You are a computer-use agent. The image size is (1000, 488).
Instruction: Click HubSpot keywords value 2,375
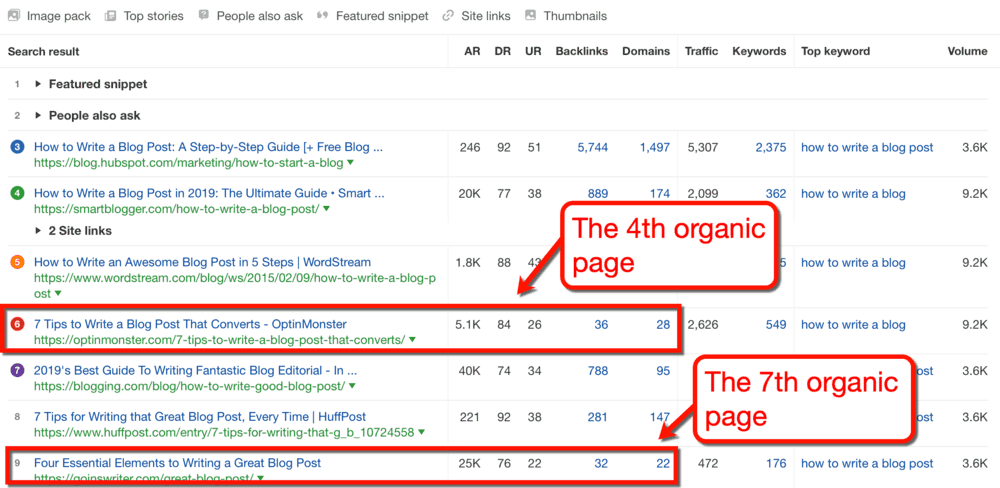[x=771, y=147]
